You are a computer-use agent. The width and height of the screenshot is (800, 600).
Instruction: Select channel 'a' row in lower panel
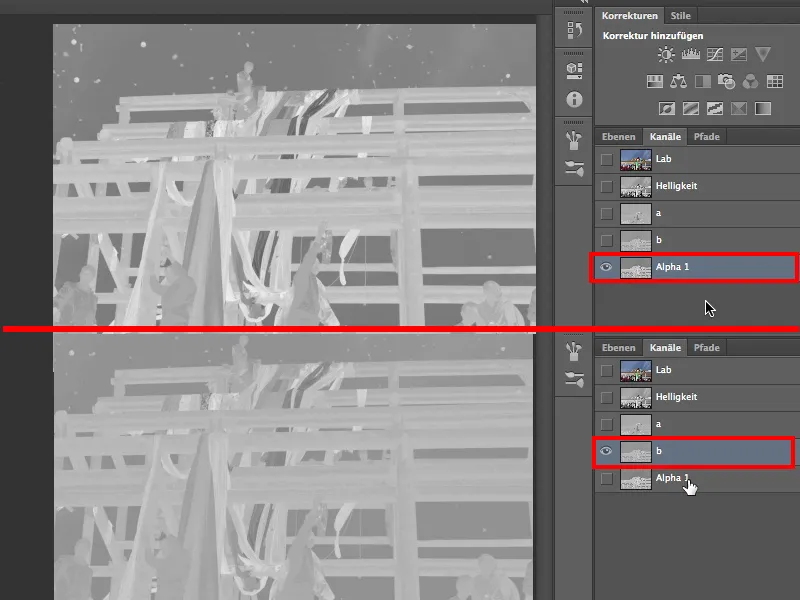click(697, 424)
